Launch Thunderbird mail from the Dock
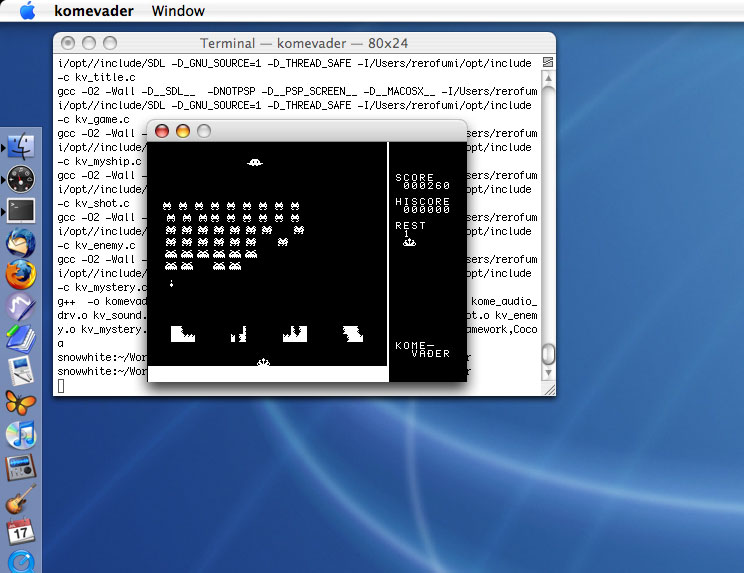Image resolution: width=744 pixels, height=573 pixels. tap(21, 243)
